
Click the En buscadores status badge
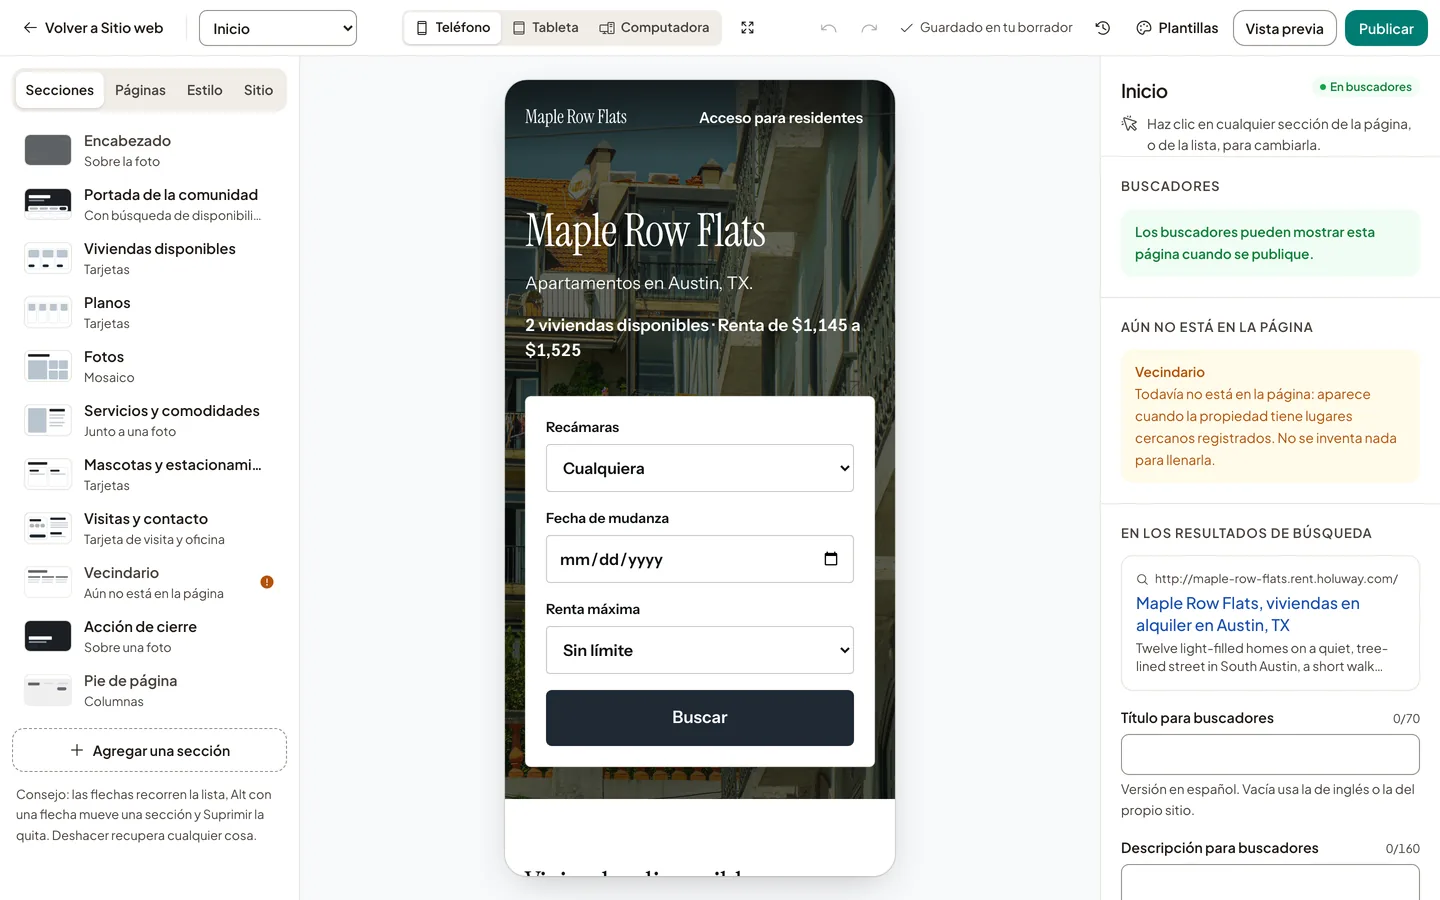1365,87
